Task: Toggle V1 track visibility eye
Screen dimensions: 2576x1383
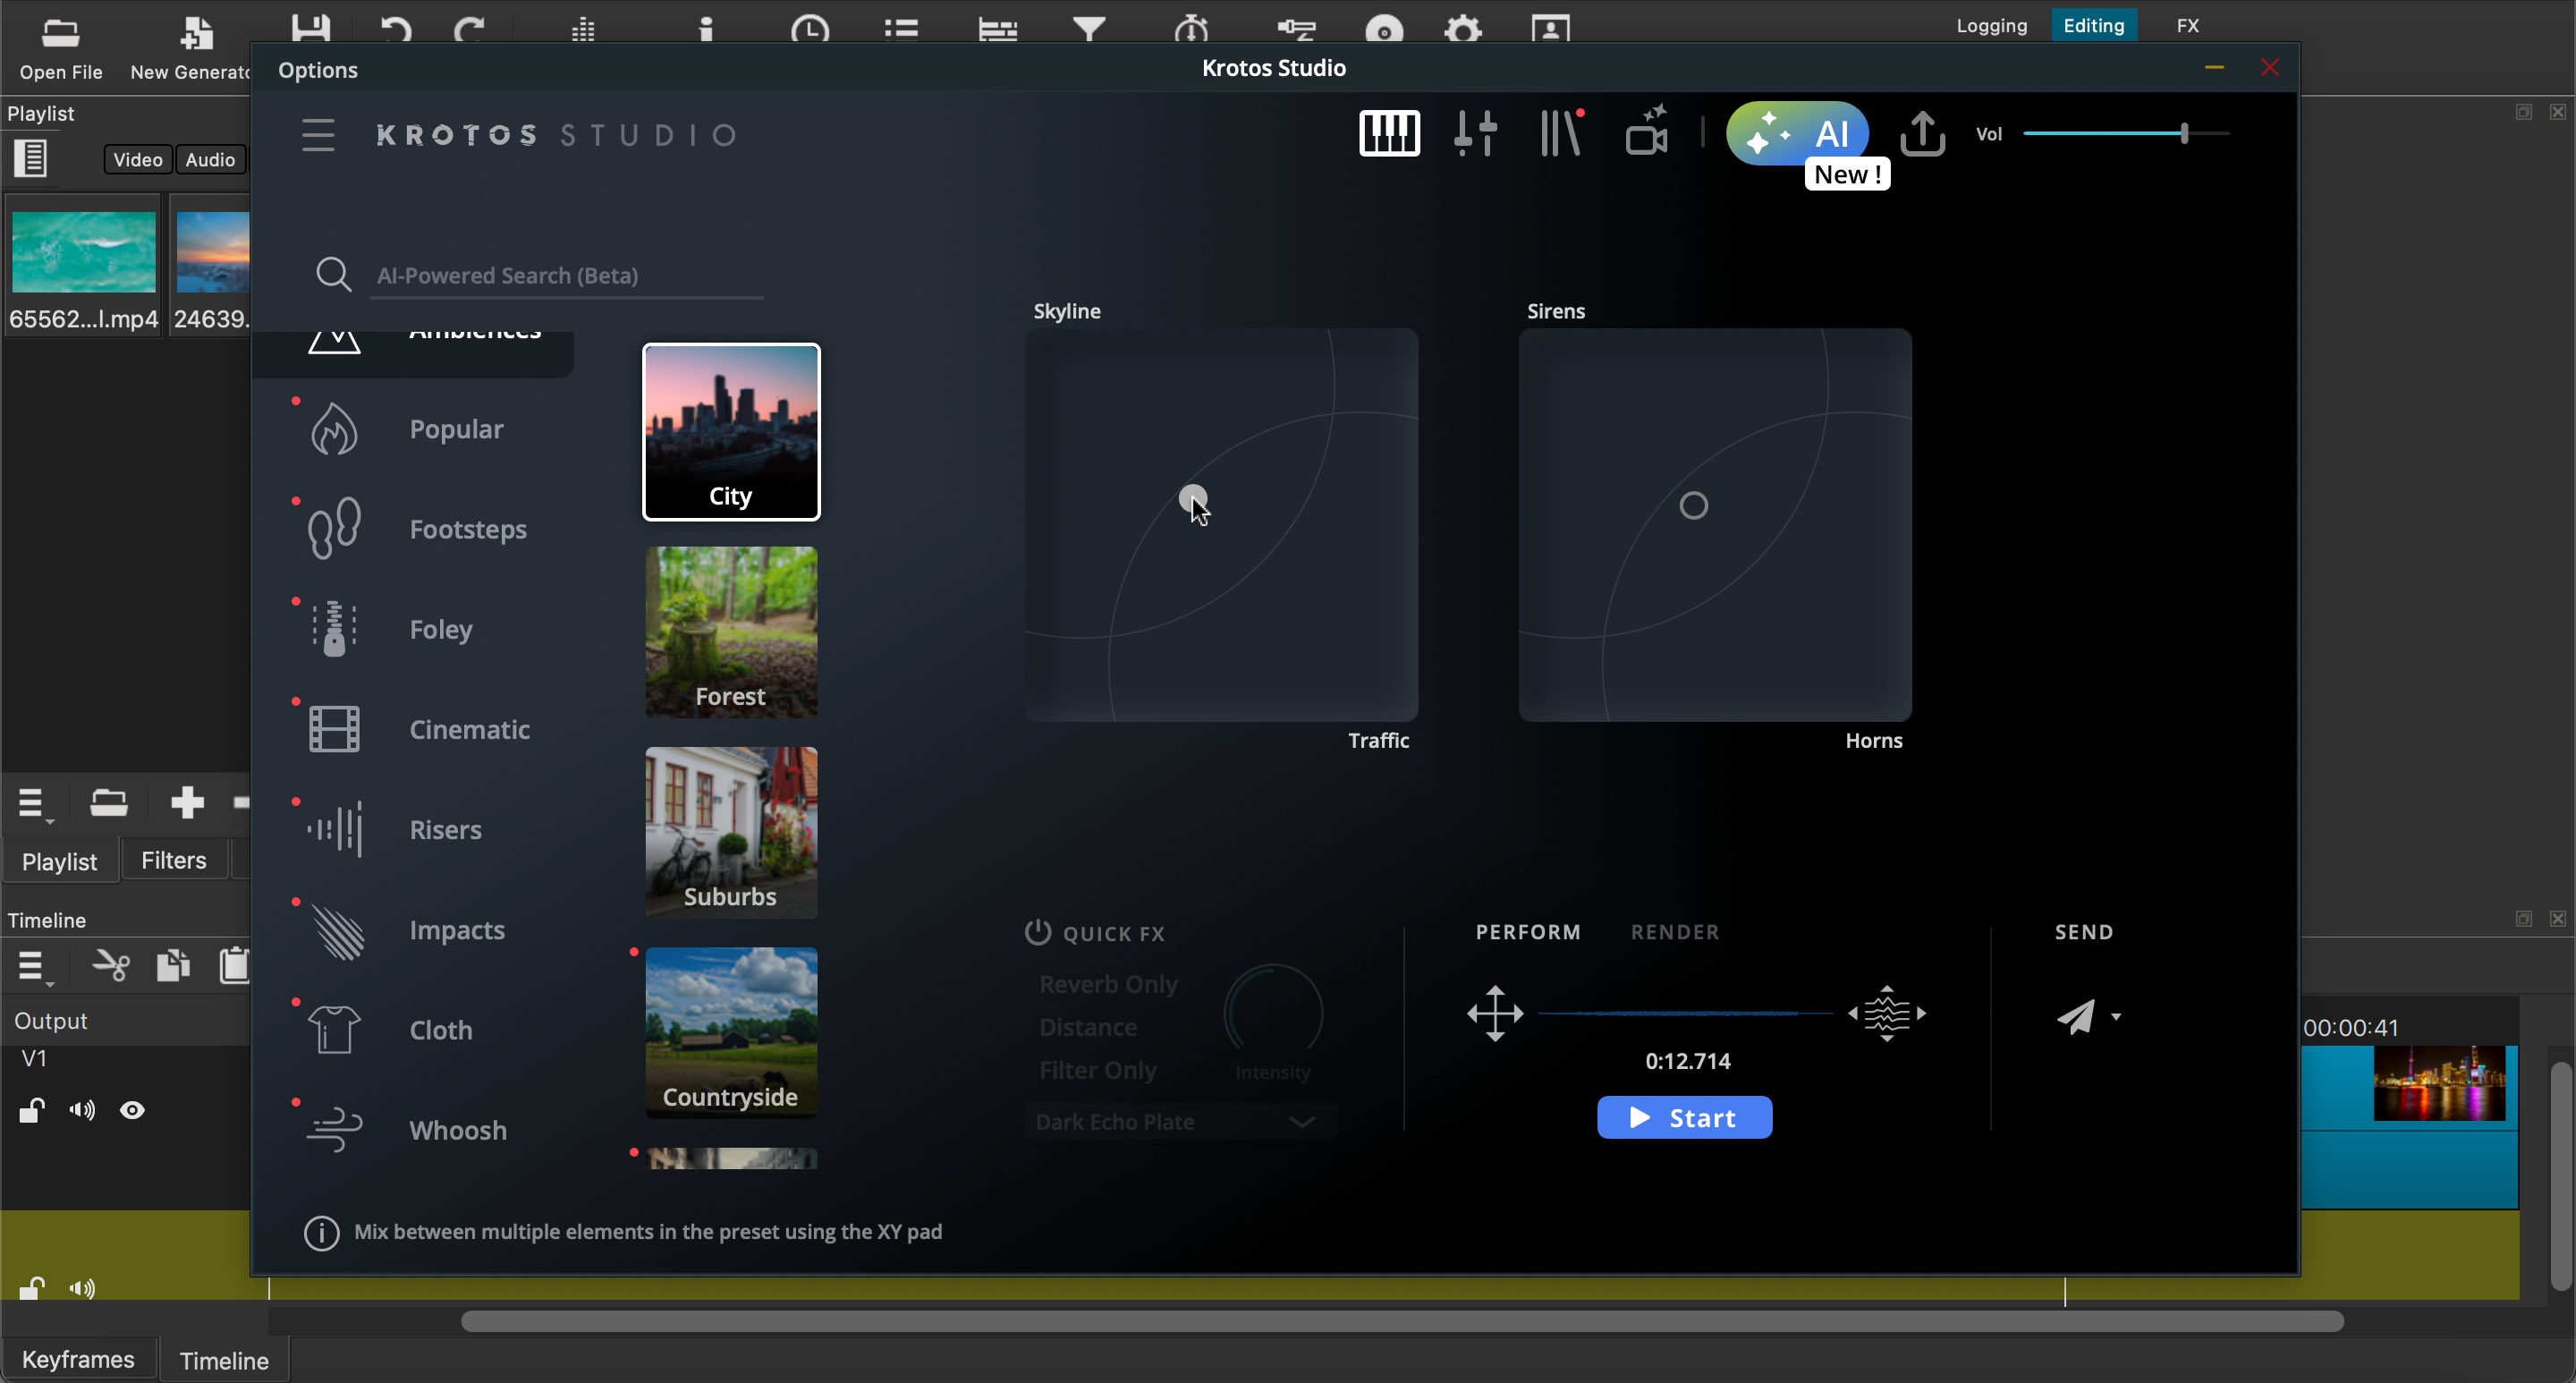Action: [132, 1110]
